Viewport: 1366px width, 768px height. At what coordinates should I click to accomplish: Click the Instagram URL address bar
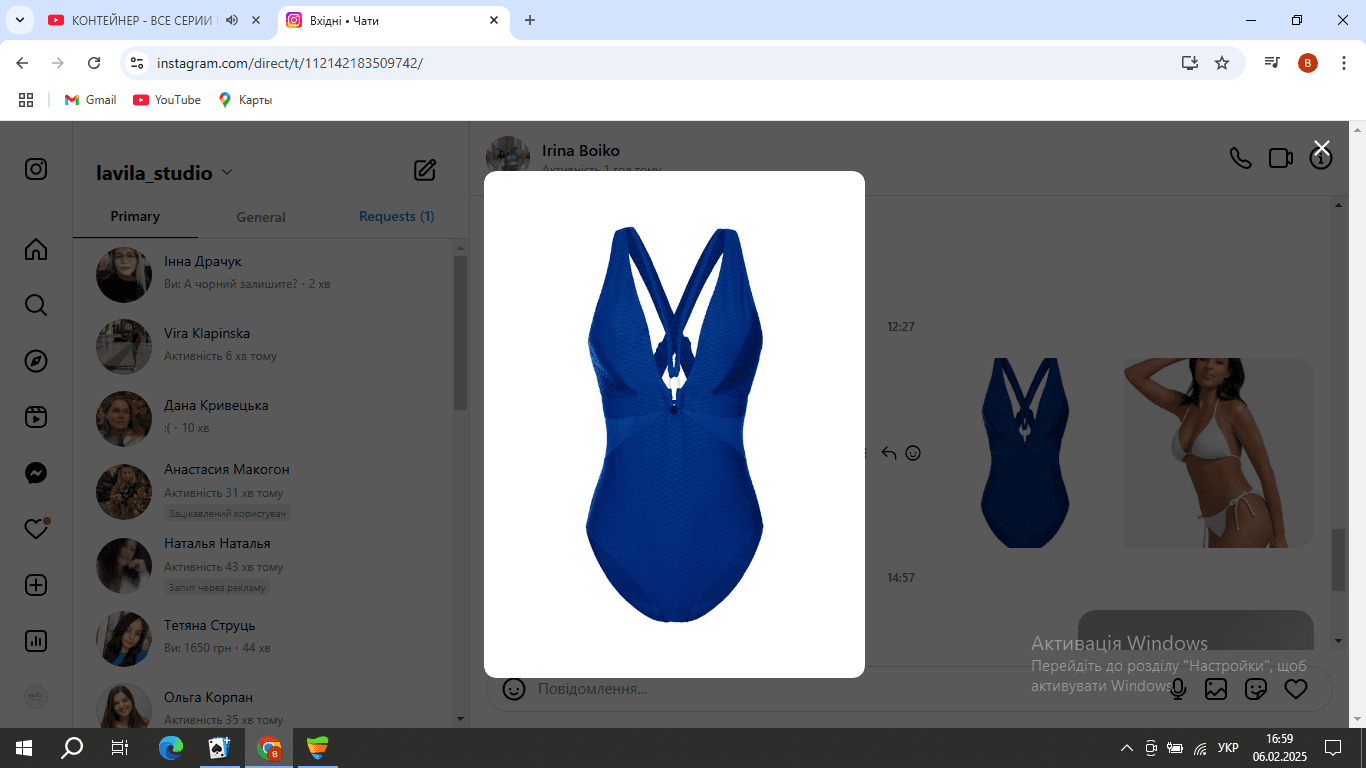(x=660, y=63)
